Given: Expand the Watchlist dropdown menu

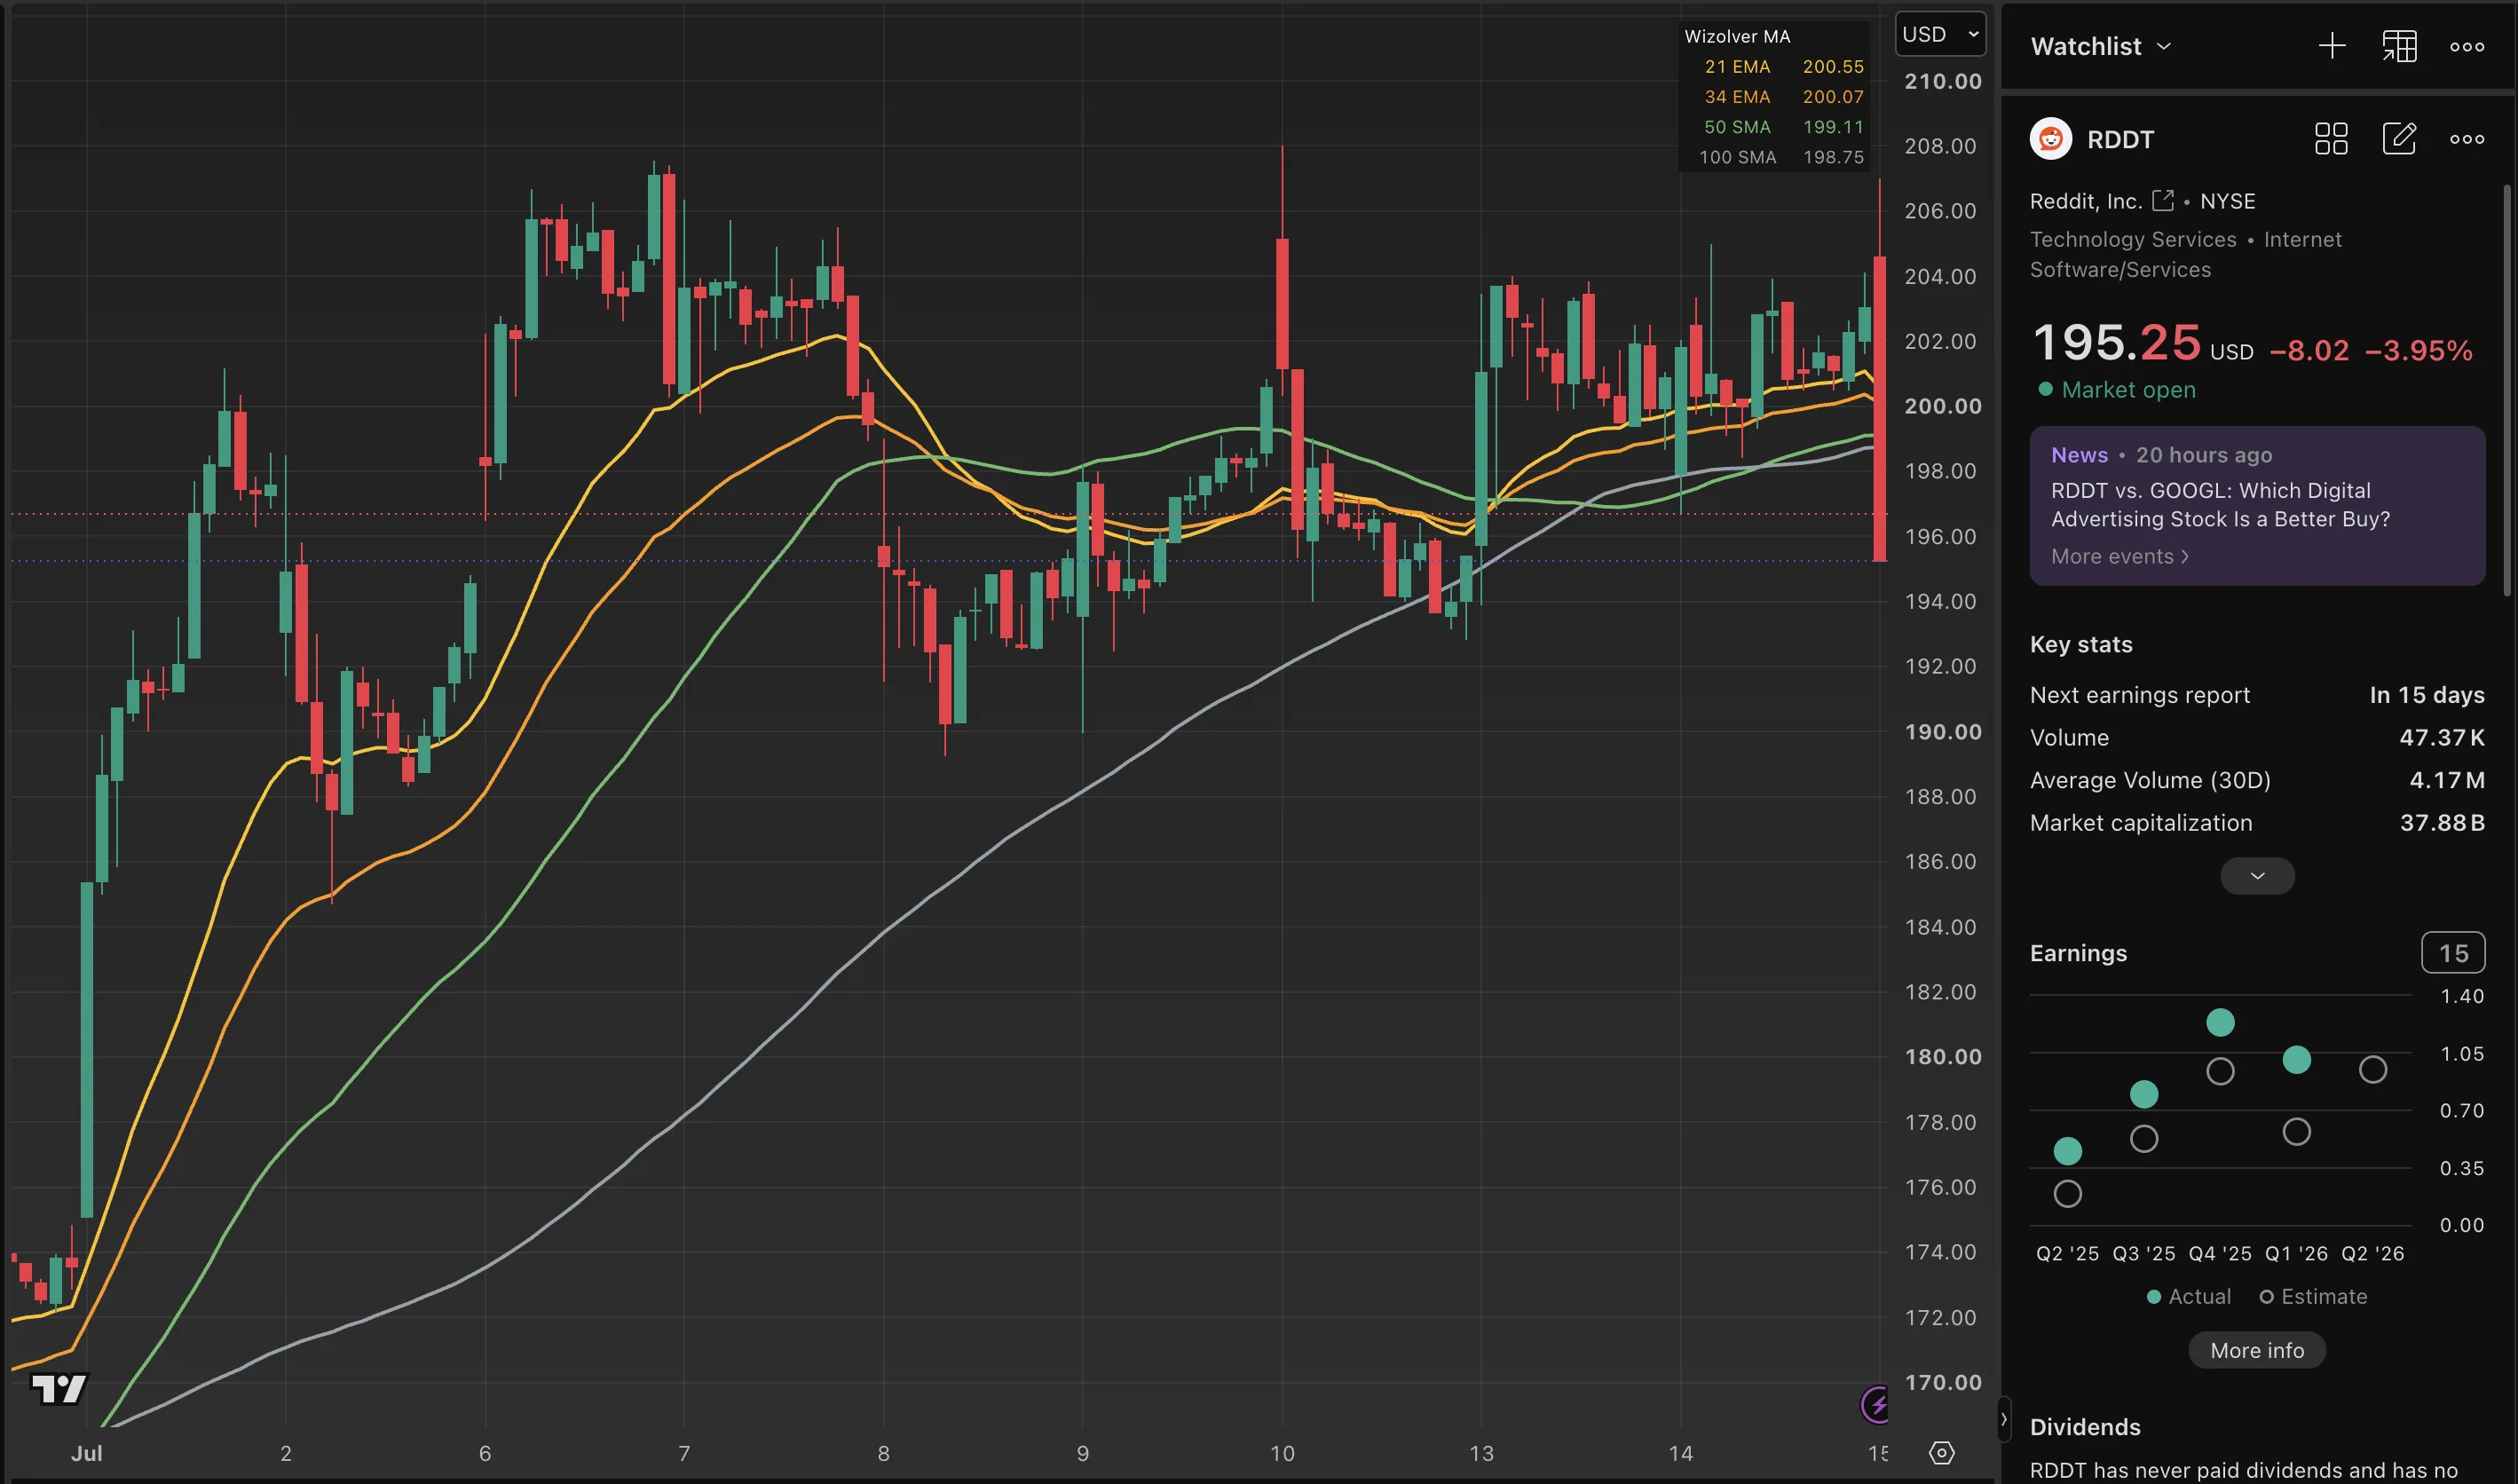Looking at the screenshot, I should [2101, 46].
